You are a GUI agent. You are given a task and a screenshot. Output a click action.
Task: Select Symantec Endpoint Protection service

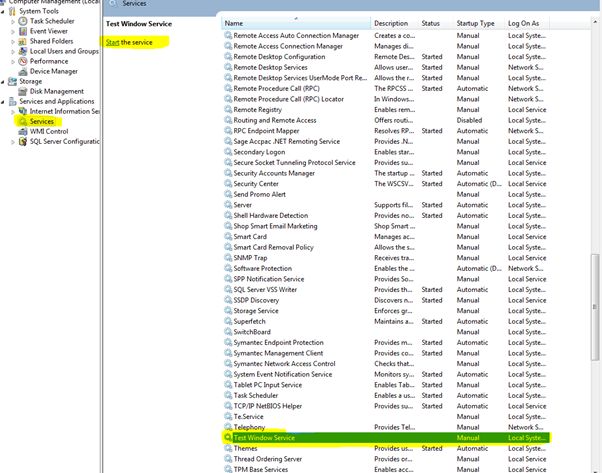278,342
